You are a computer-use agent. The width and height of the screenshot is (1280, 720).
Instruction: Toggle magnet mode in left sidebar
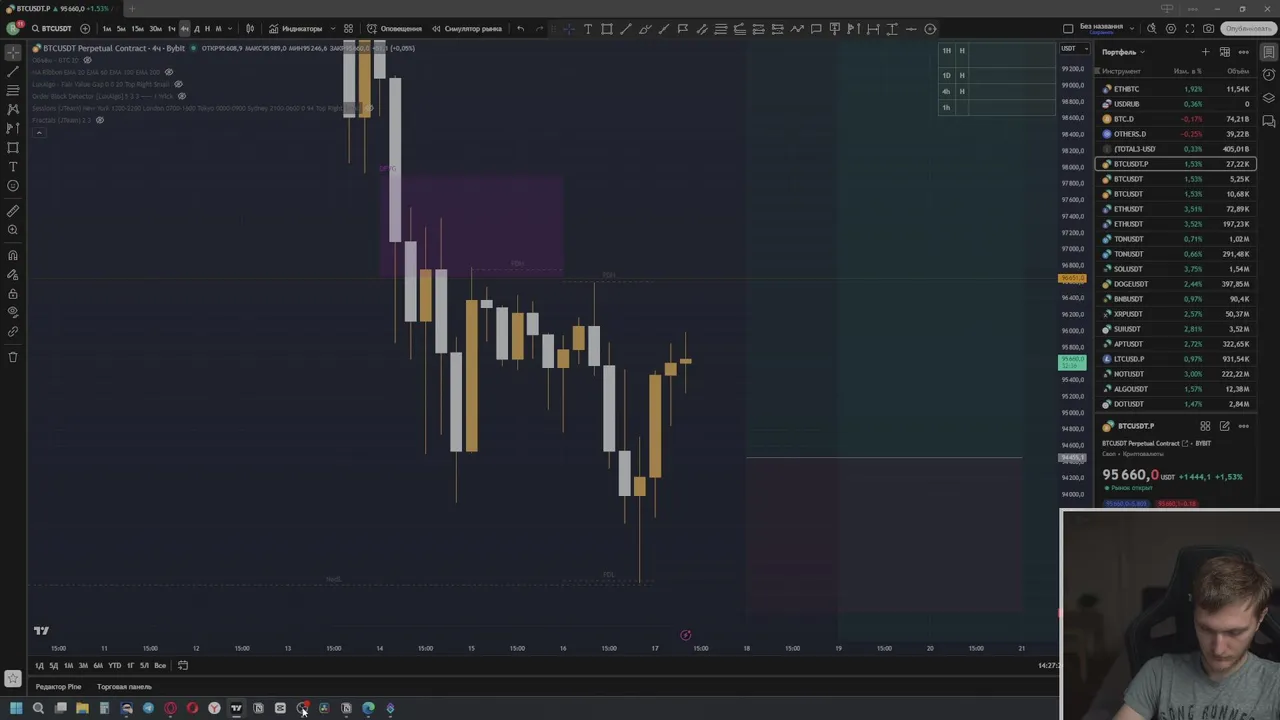pyautogui.click(x=13, y=255)
